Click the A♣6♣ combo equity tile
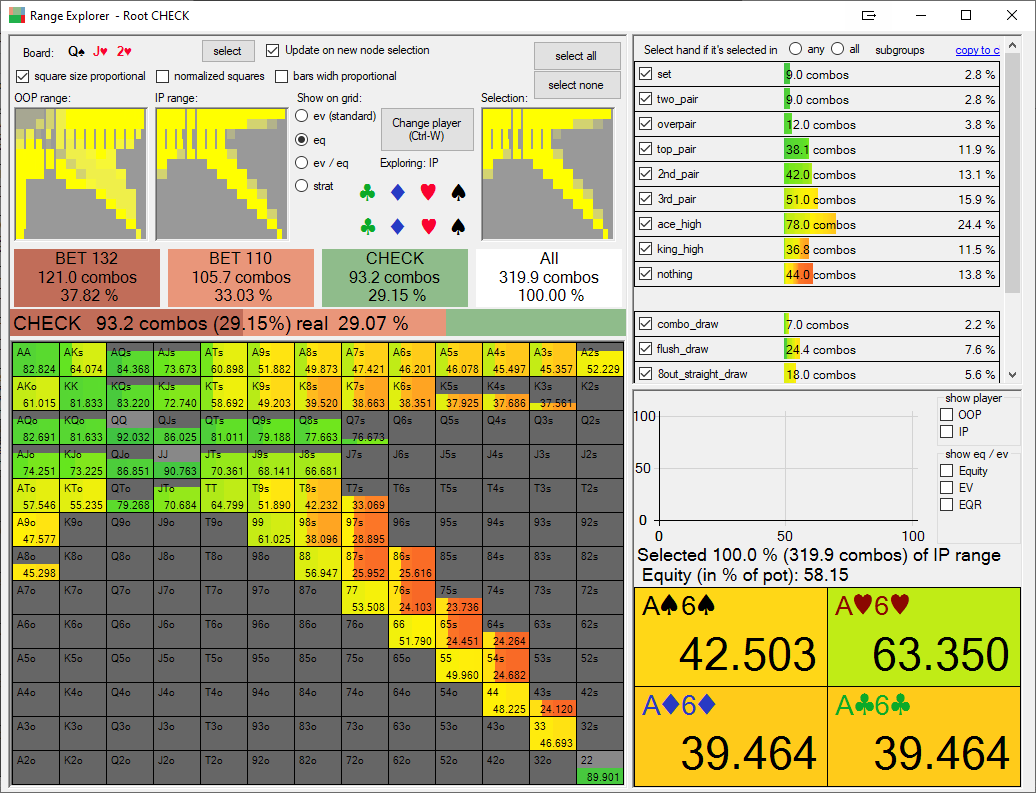This screenshot has width=1036, height=793. 924,736
